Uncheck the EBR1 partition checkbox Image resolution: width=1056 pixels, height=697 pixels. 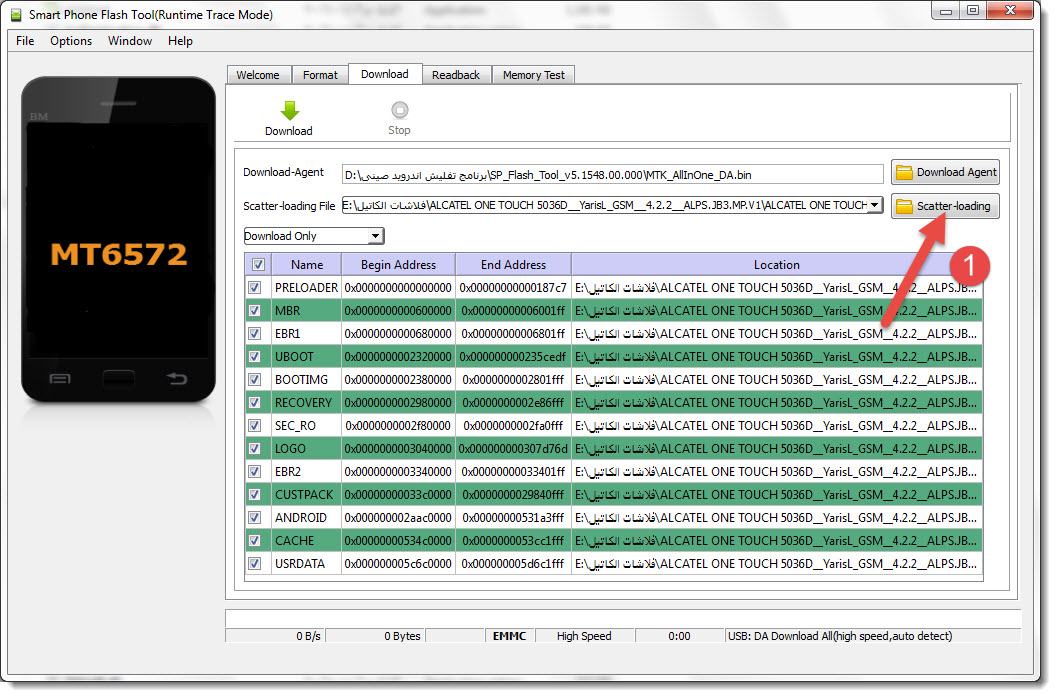255,334
